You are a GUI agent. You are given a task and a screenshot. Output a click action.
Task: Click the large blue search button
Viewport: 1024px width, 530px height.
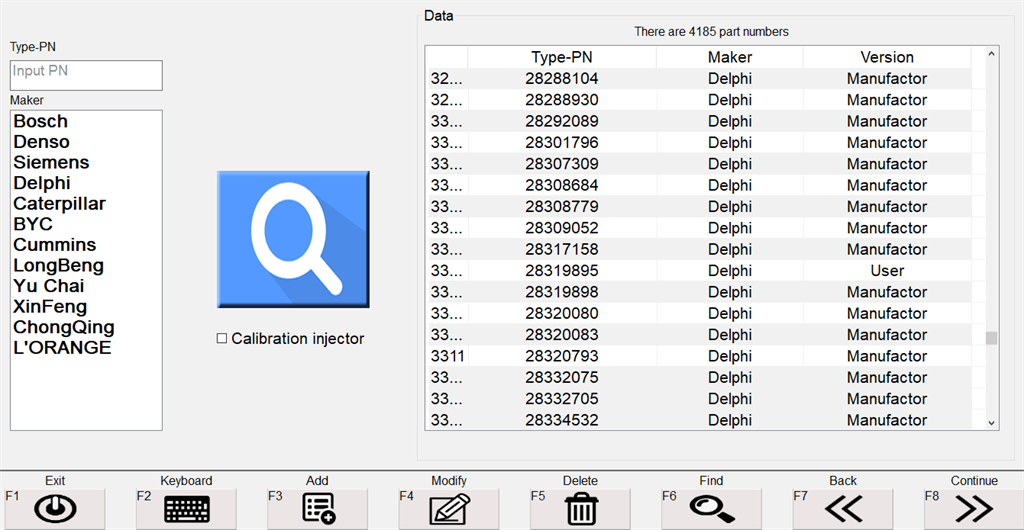coord(293,239)
